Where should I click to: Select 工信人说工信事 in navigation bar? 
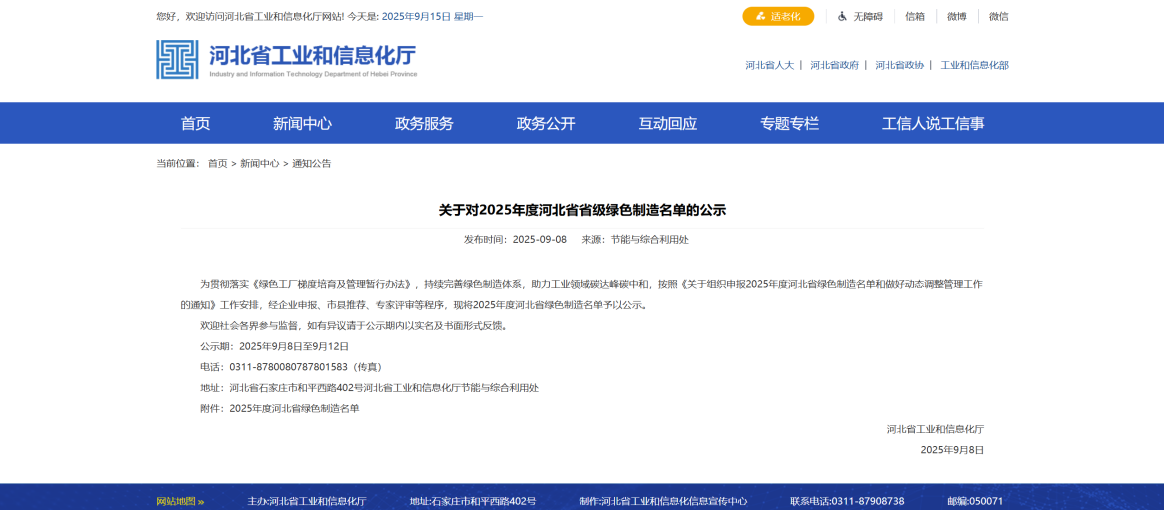[933, 123]
